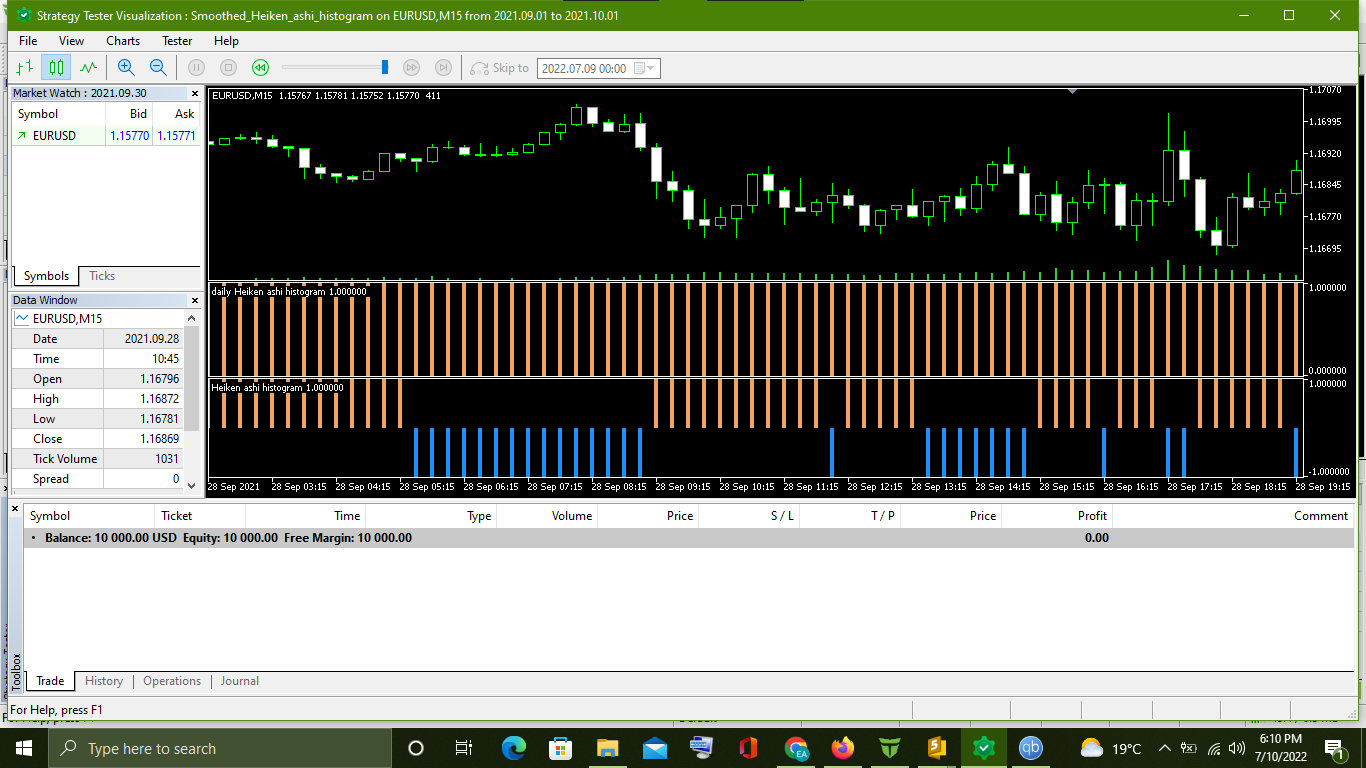Image resolution: width=1366 pixels, height=768 pixels.
Task: Switch to the Ticks tab
Action: pyautogui.click(x=102, y=276)
